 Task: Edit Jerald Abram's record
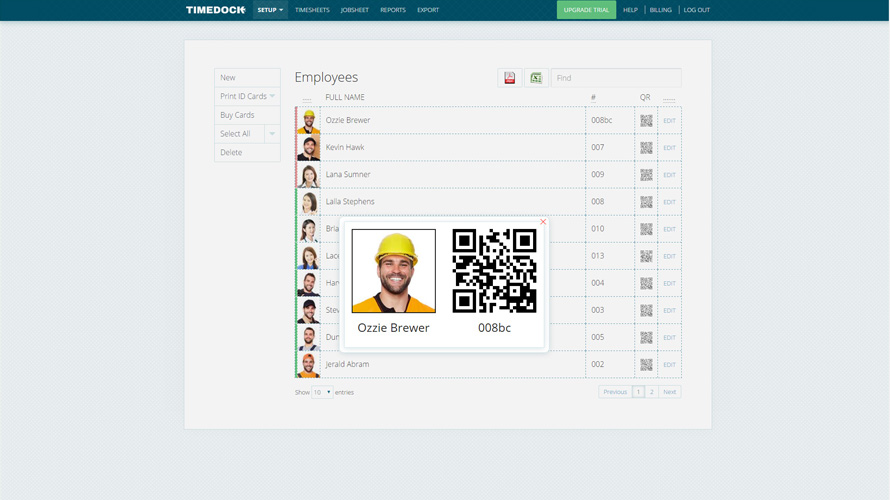point(670,365)
